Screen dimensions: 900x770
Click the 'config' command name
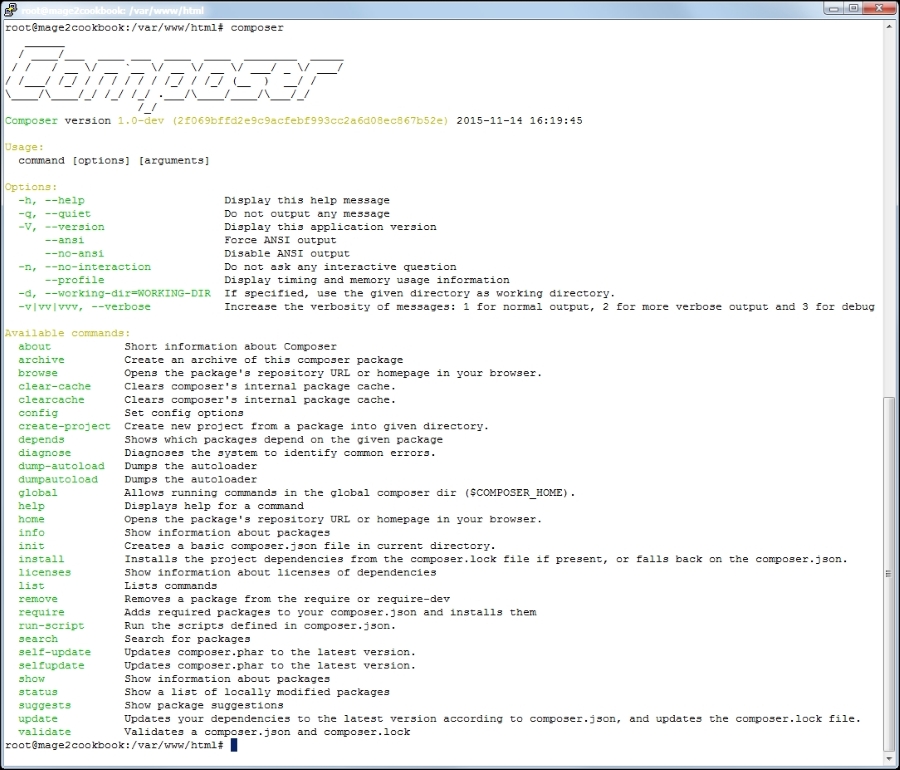(38, 413)
